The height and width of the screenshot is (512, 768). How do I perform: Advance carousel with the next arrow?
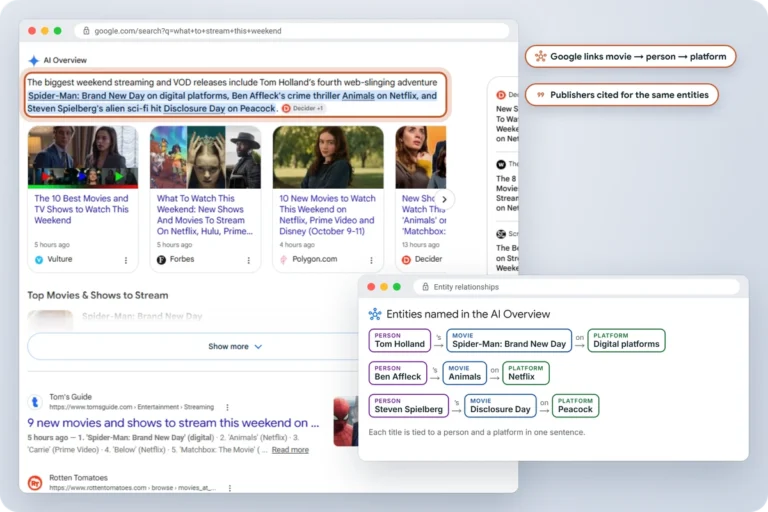pyautogui.click(x=444, y=199)
